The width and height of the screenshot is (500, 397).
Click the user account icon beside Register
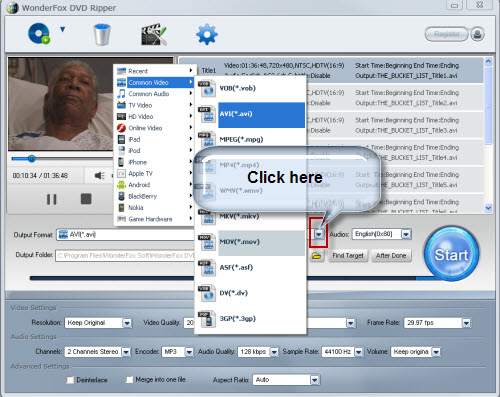point(477,34)
